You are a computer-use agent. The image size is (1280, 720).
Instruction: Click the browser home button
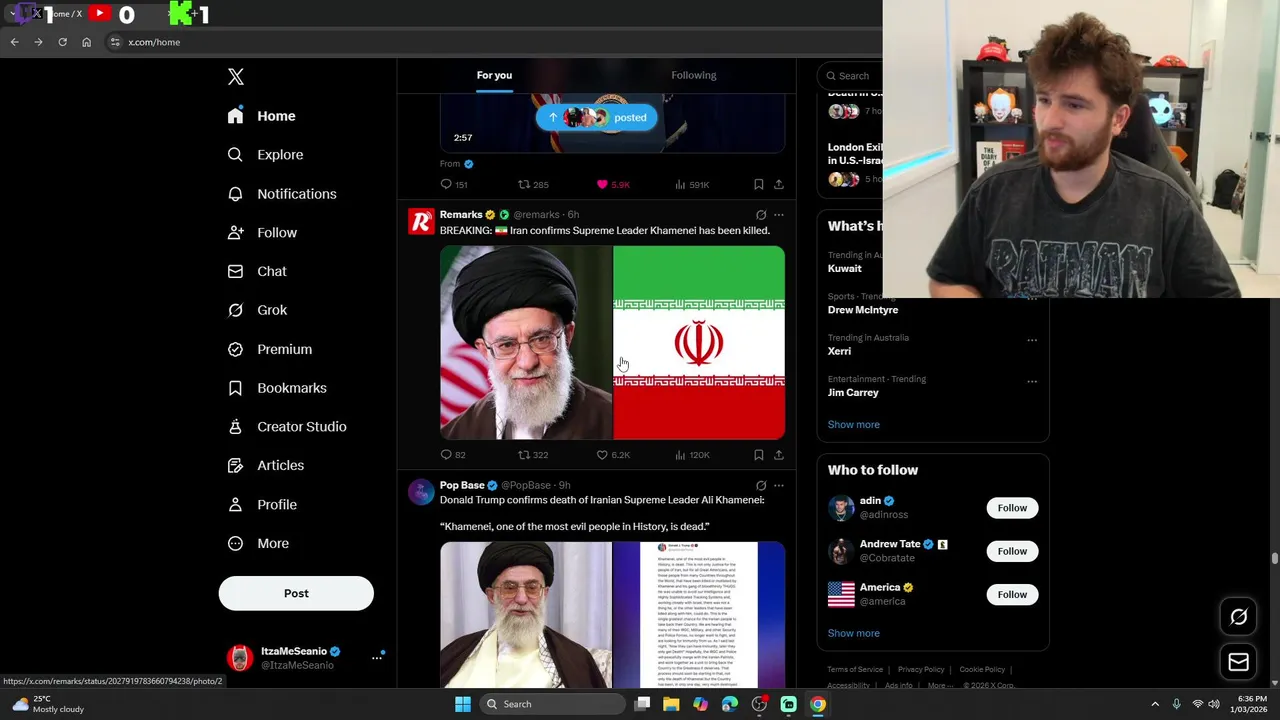click(86, 42)
